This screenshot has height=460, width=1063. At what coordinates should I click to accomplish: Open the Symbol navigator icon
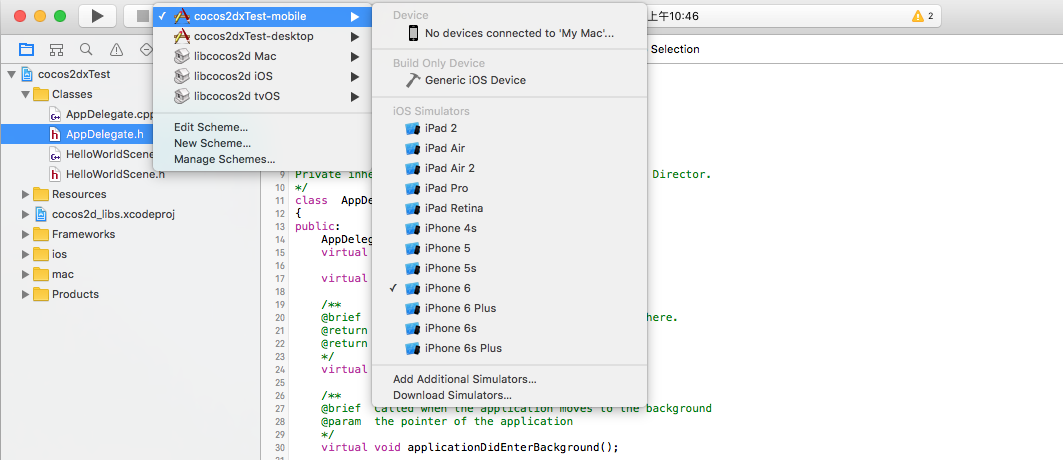pos(56,49)
